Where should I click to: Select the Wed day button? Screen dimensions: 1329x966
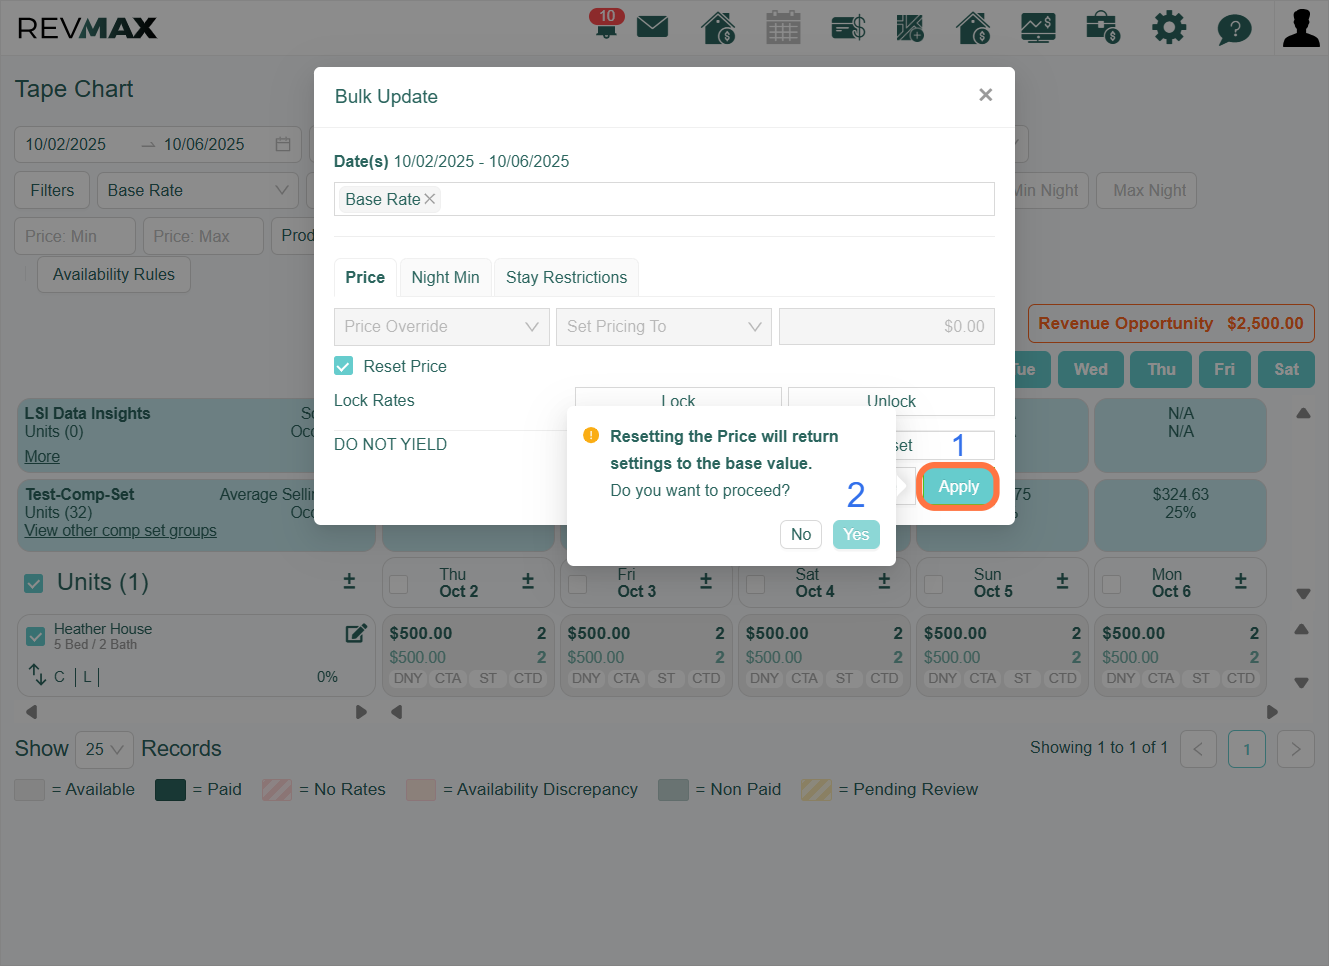pos(1090,369)
